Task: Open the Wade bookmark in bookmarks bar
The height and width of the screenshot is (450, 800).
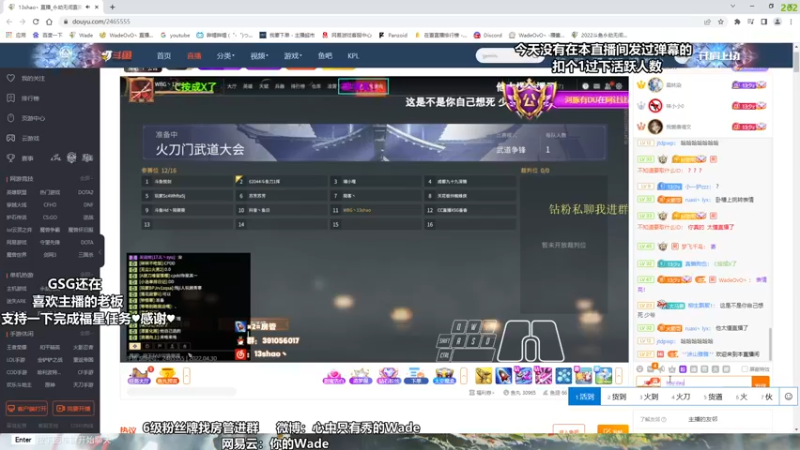Action: 81,35
